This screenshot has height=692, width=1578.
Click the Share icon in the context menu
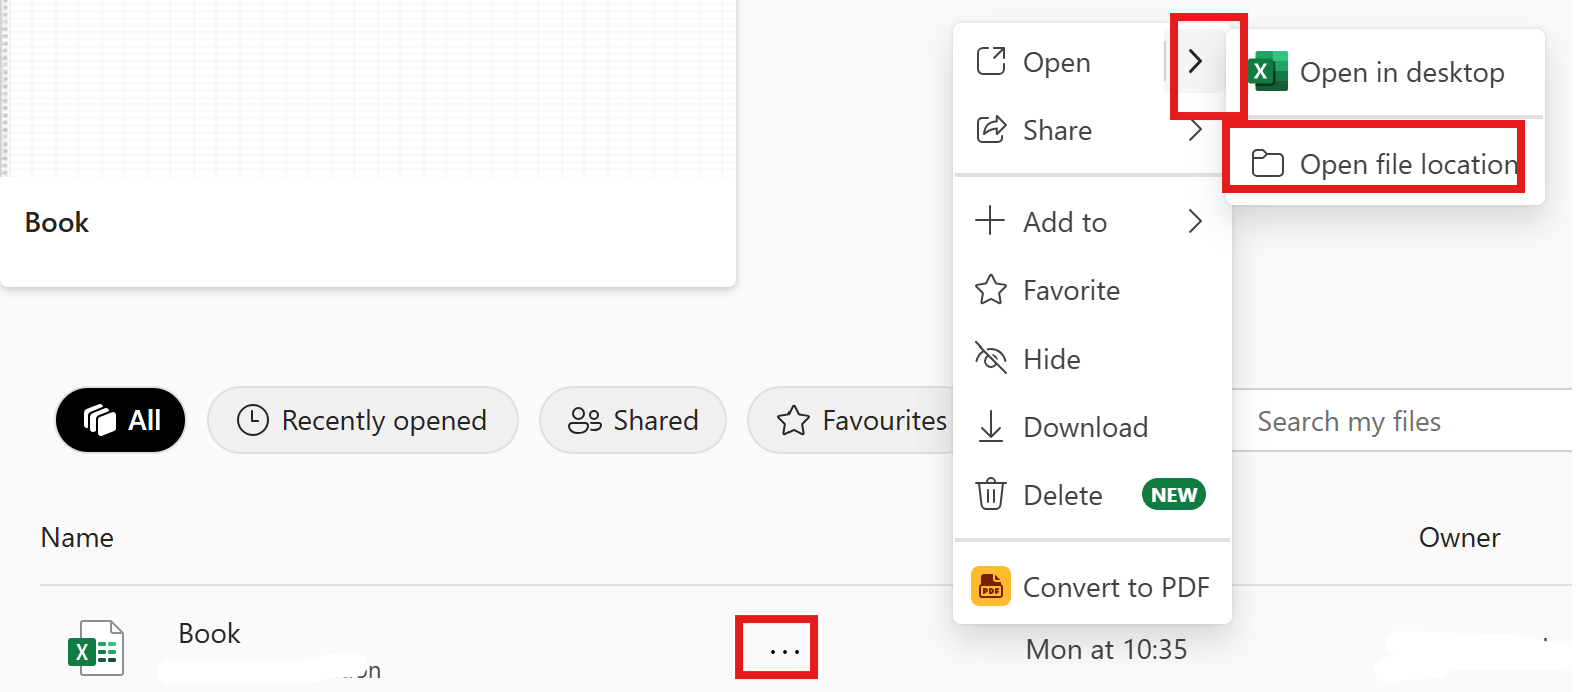(990, 130)
